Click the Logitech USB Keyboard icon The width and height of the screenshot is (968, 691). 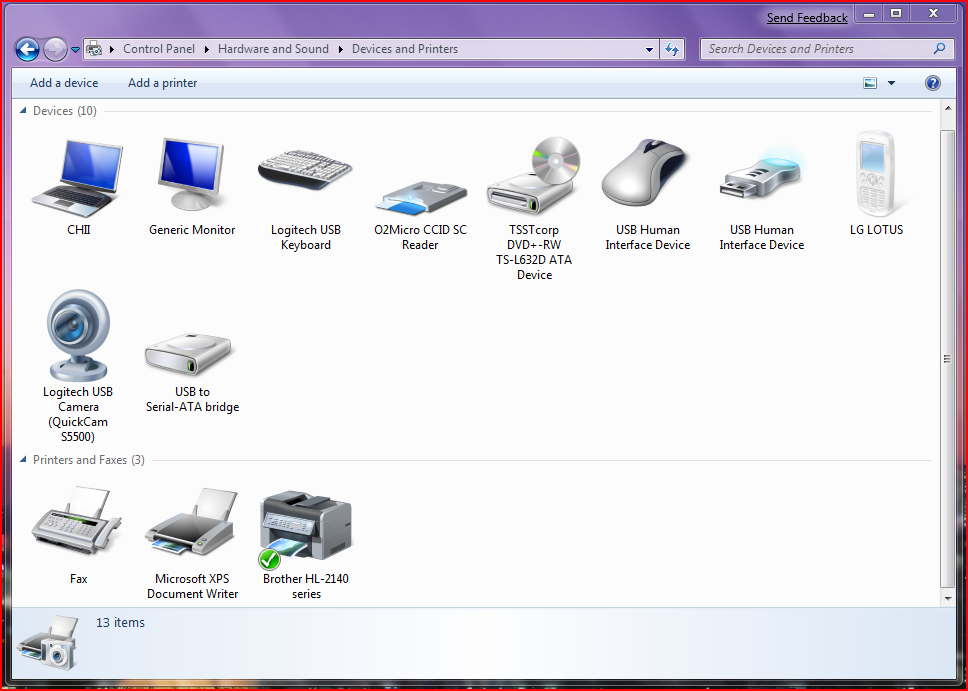(x=305, y=177)
